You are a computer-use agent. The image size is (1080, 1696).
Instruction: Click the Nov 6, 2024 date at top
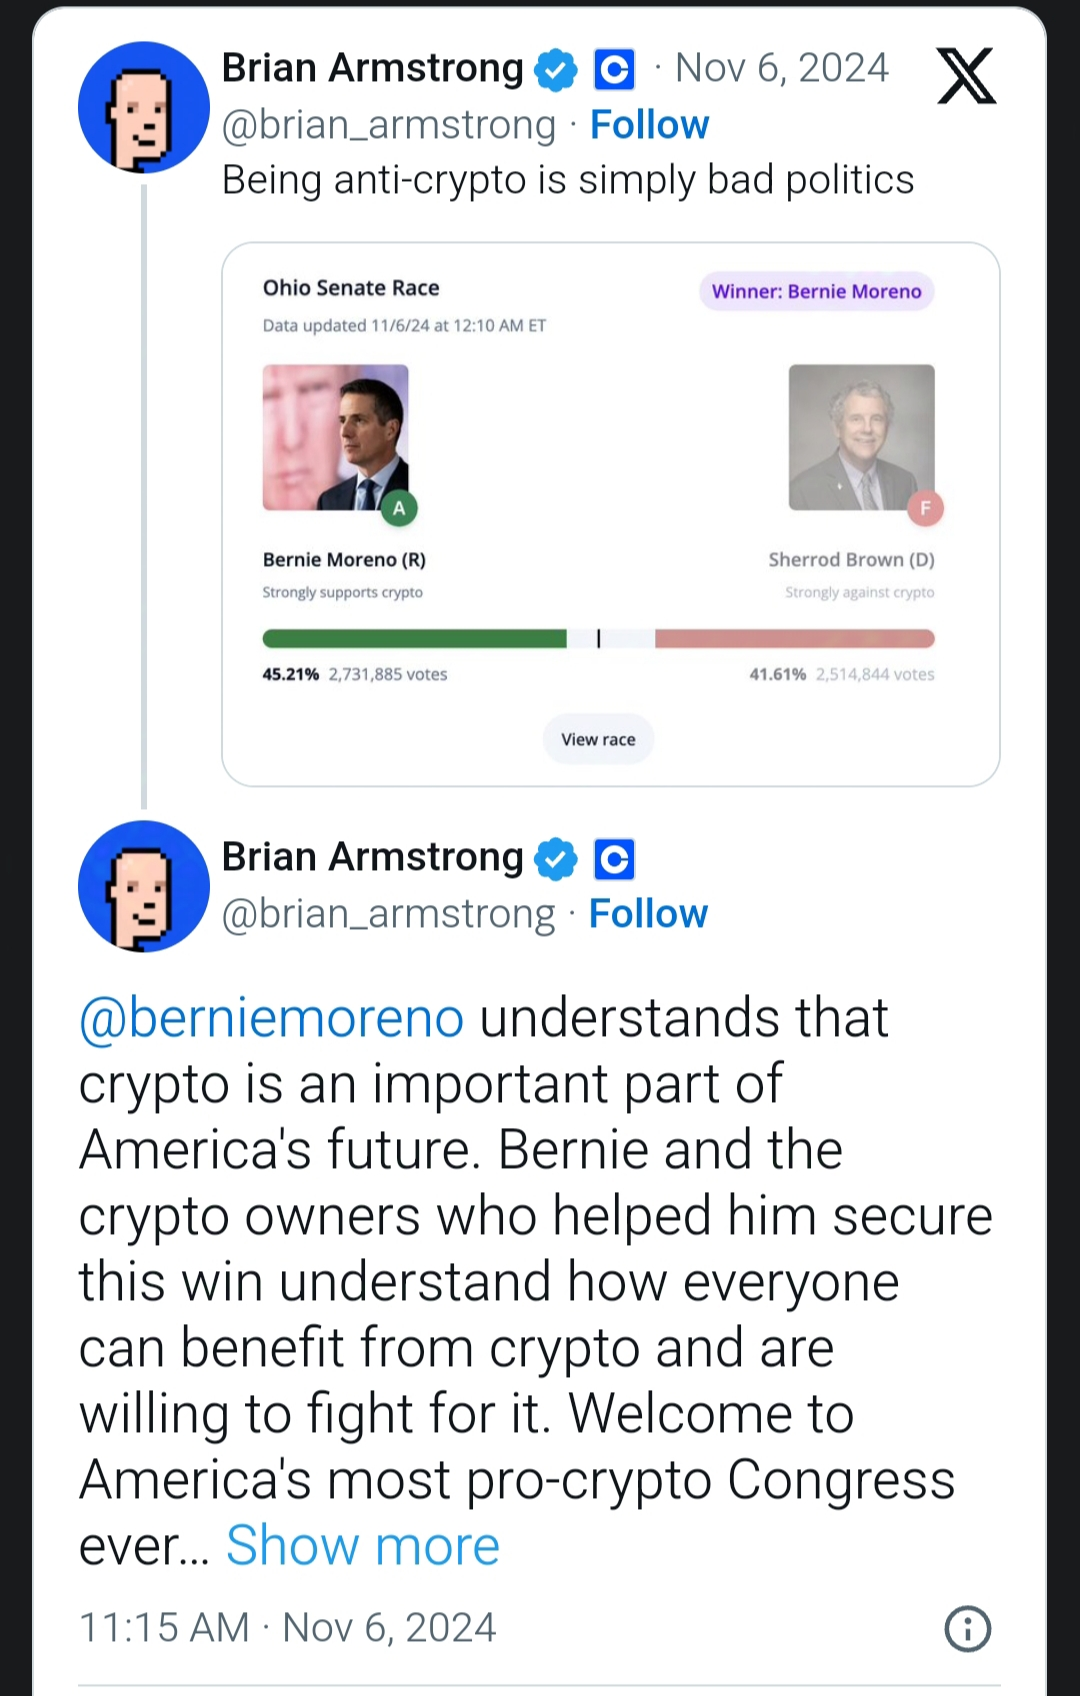[x=781, y=68]
